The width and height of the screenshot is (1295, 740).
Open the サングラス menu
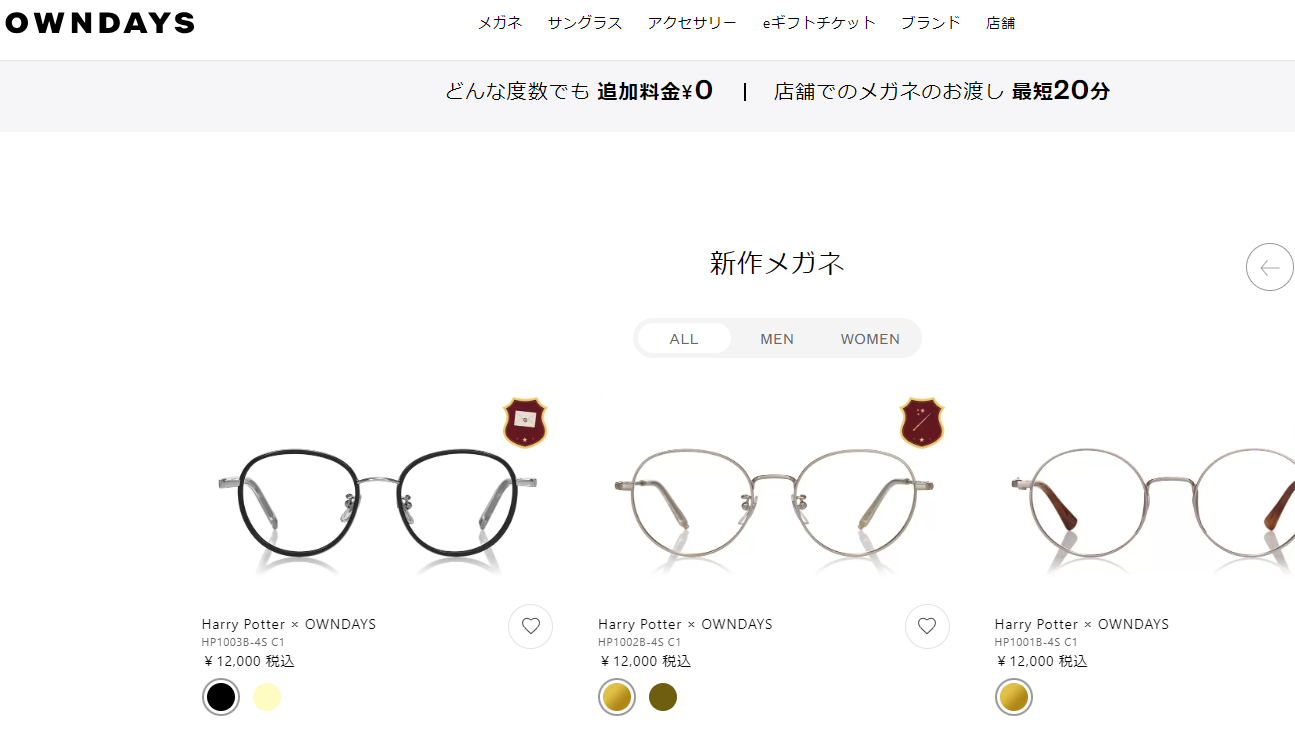point(585,23)
